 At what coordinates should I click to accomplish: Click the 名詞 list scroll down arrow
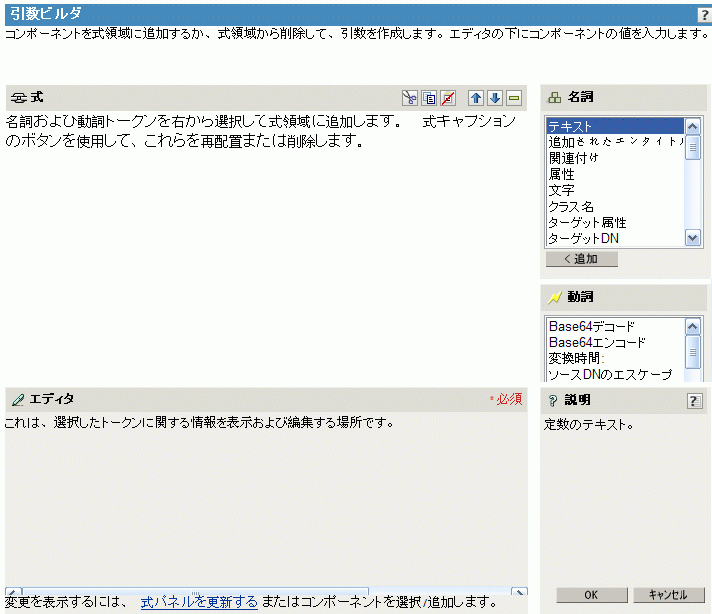coord(692,238)
